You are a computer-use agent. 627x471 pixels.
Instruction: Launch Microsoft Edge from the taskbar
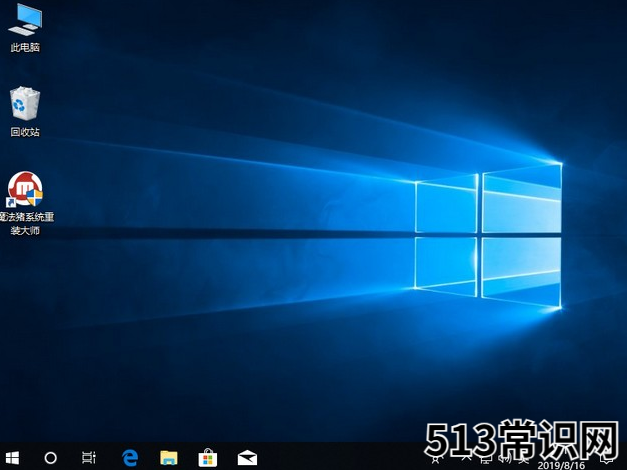point(130,458)
